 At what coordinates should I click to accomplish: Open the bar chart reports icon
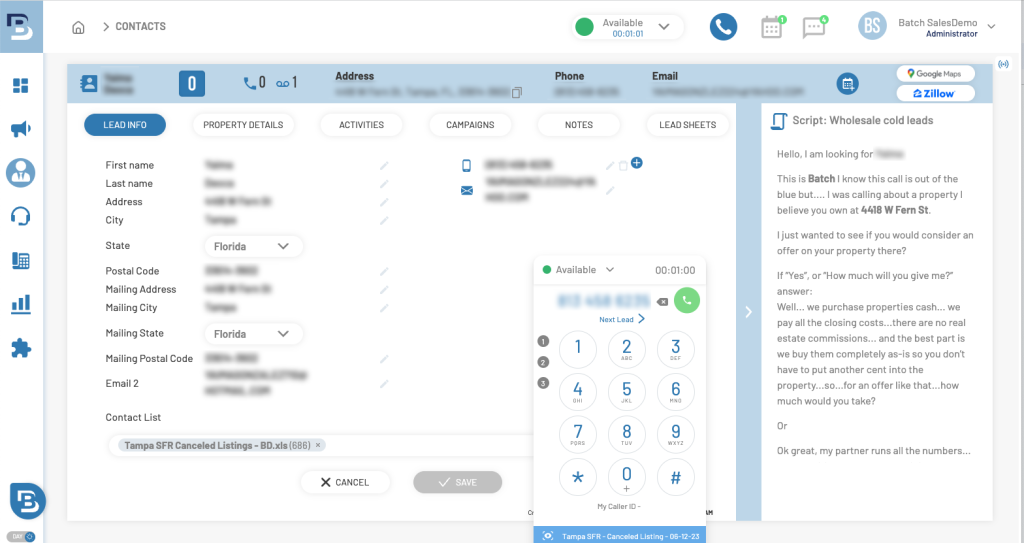pyautogui.click(x=20, y=304)
